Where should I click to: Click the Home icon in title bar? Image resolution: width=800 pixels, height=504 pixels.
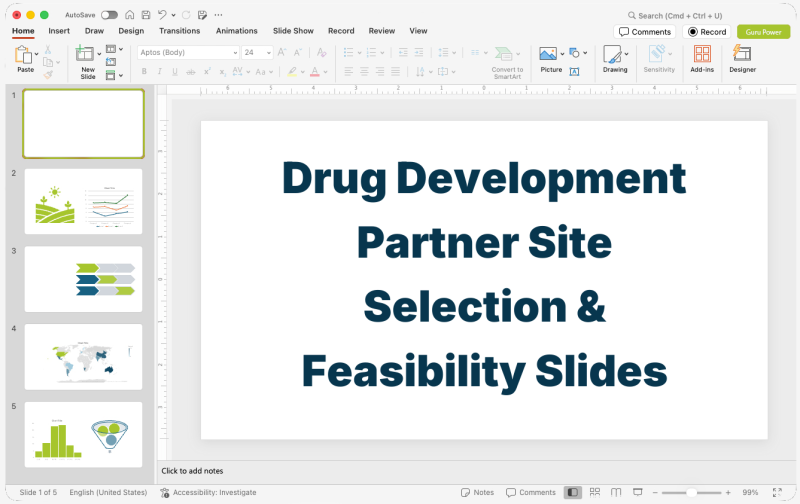pyautogui.click(x=130, y=15)
